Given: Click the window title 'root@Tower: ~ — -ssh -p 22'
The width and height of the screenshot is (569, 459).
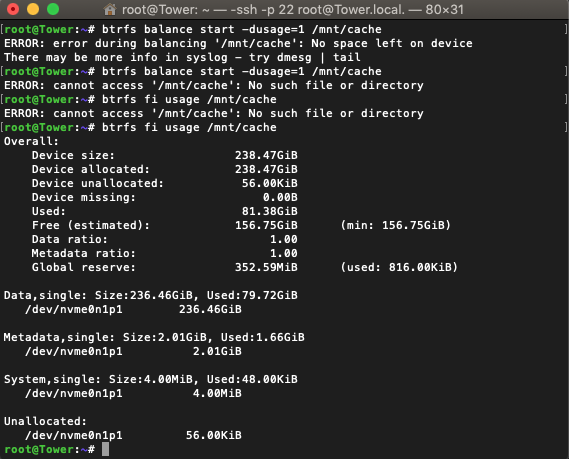Looking at the screenshot, I should (x=208, y=9).
